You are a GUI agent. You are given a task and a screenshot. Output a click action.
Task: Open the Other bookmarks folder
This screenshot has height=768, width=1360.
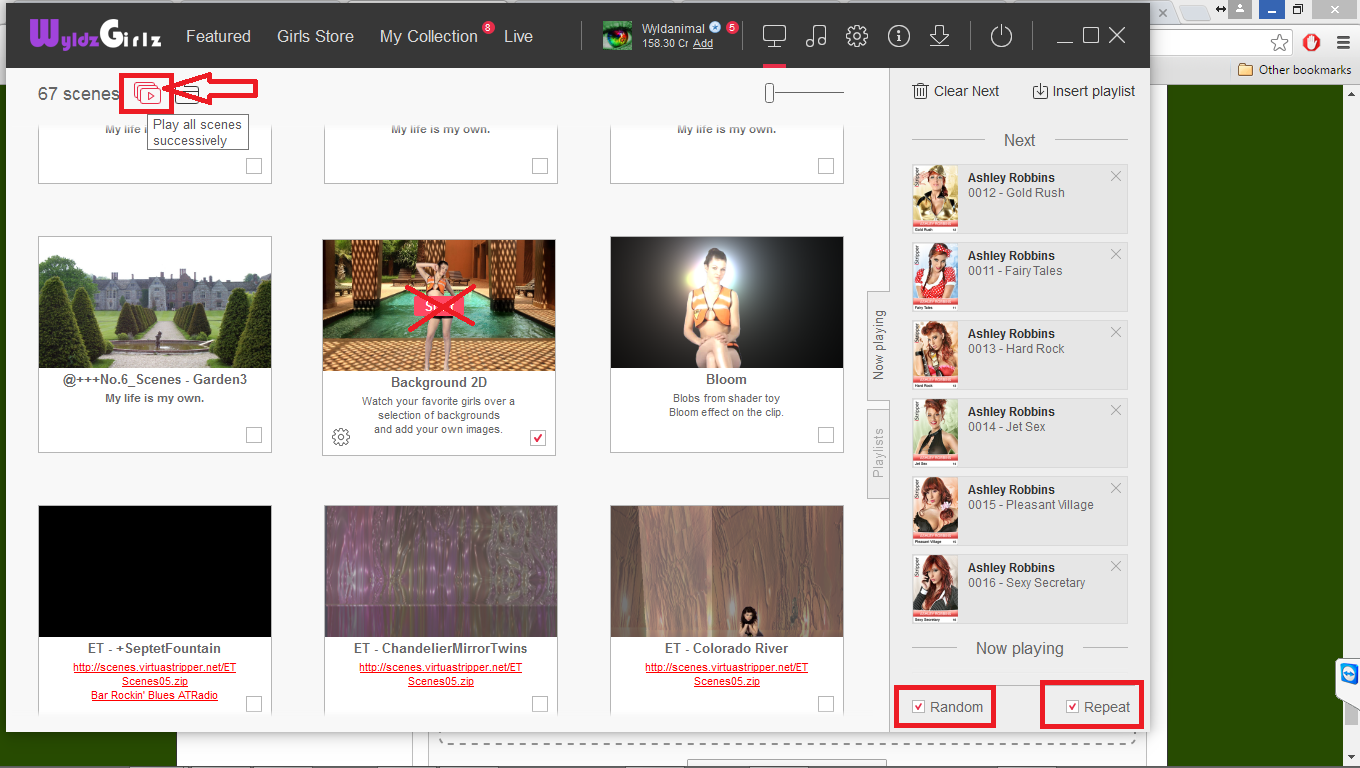pyautogui.click(x=1294, y=70)
